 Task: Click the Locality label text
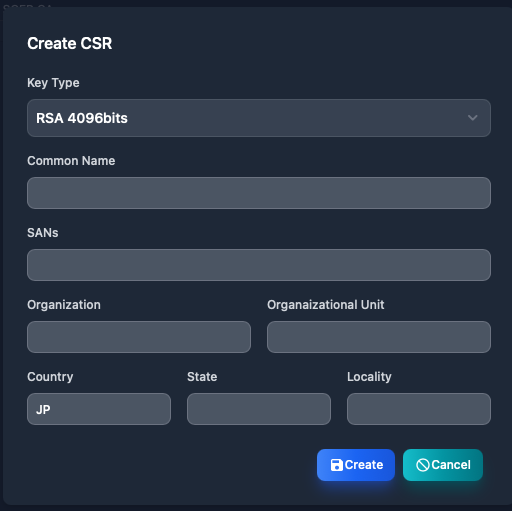[x=369, y=377]
